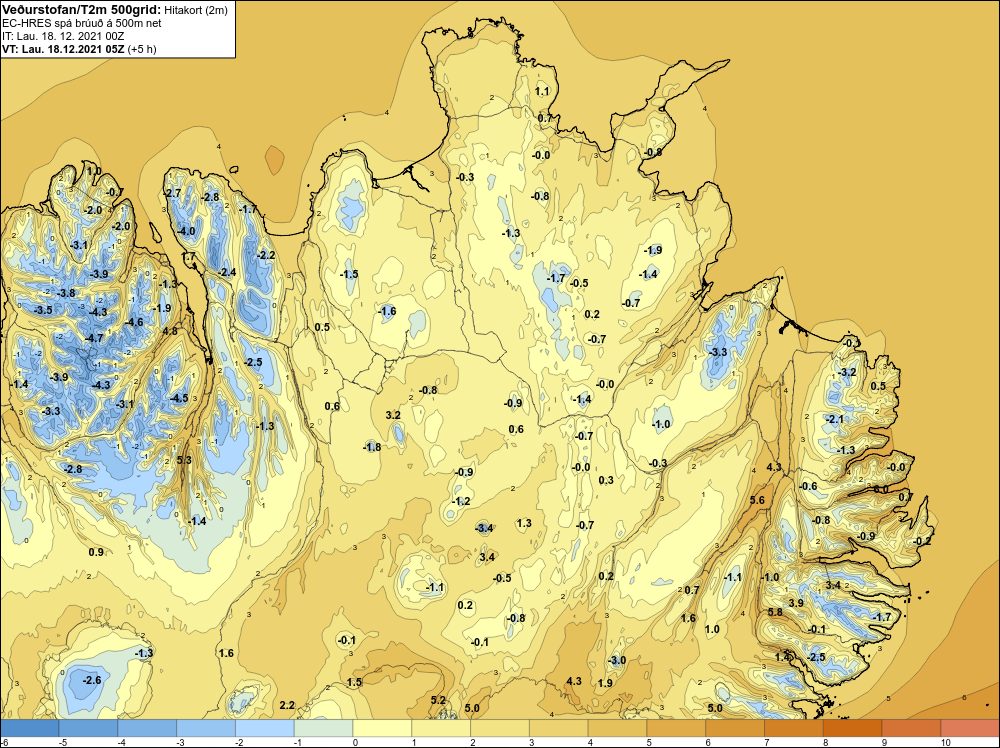1000x748 pixels.
Task: Click the 'Hitakort (2m)' label in the header
Action: [x=196, y=10]
